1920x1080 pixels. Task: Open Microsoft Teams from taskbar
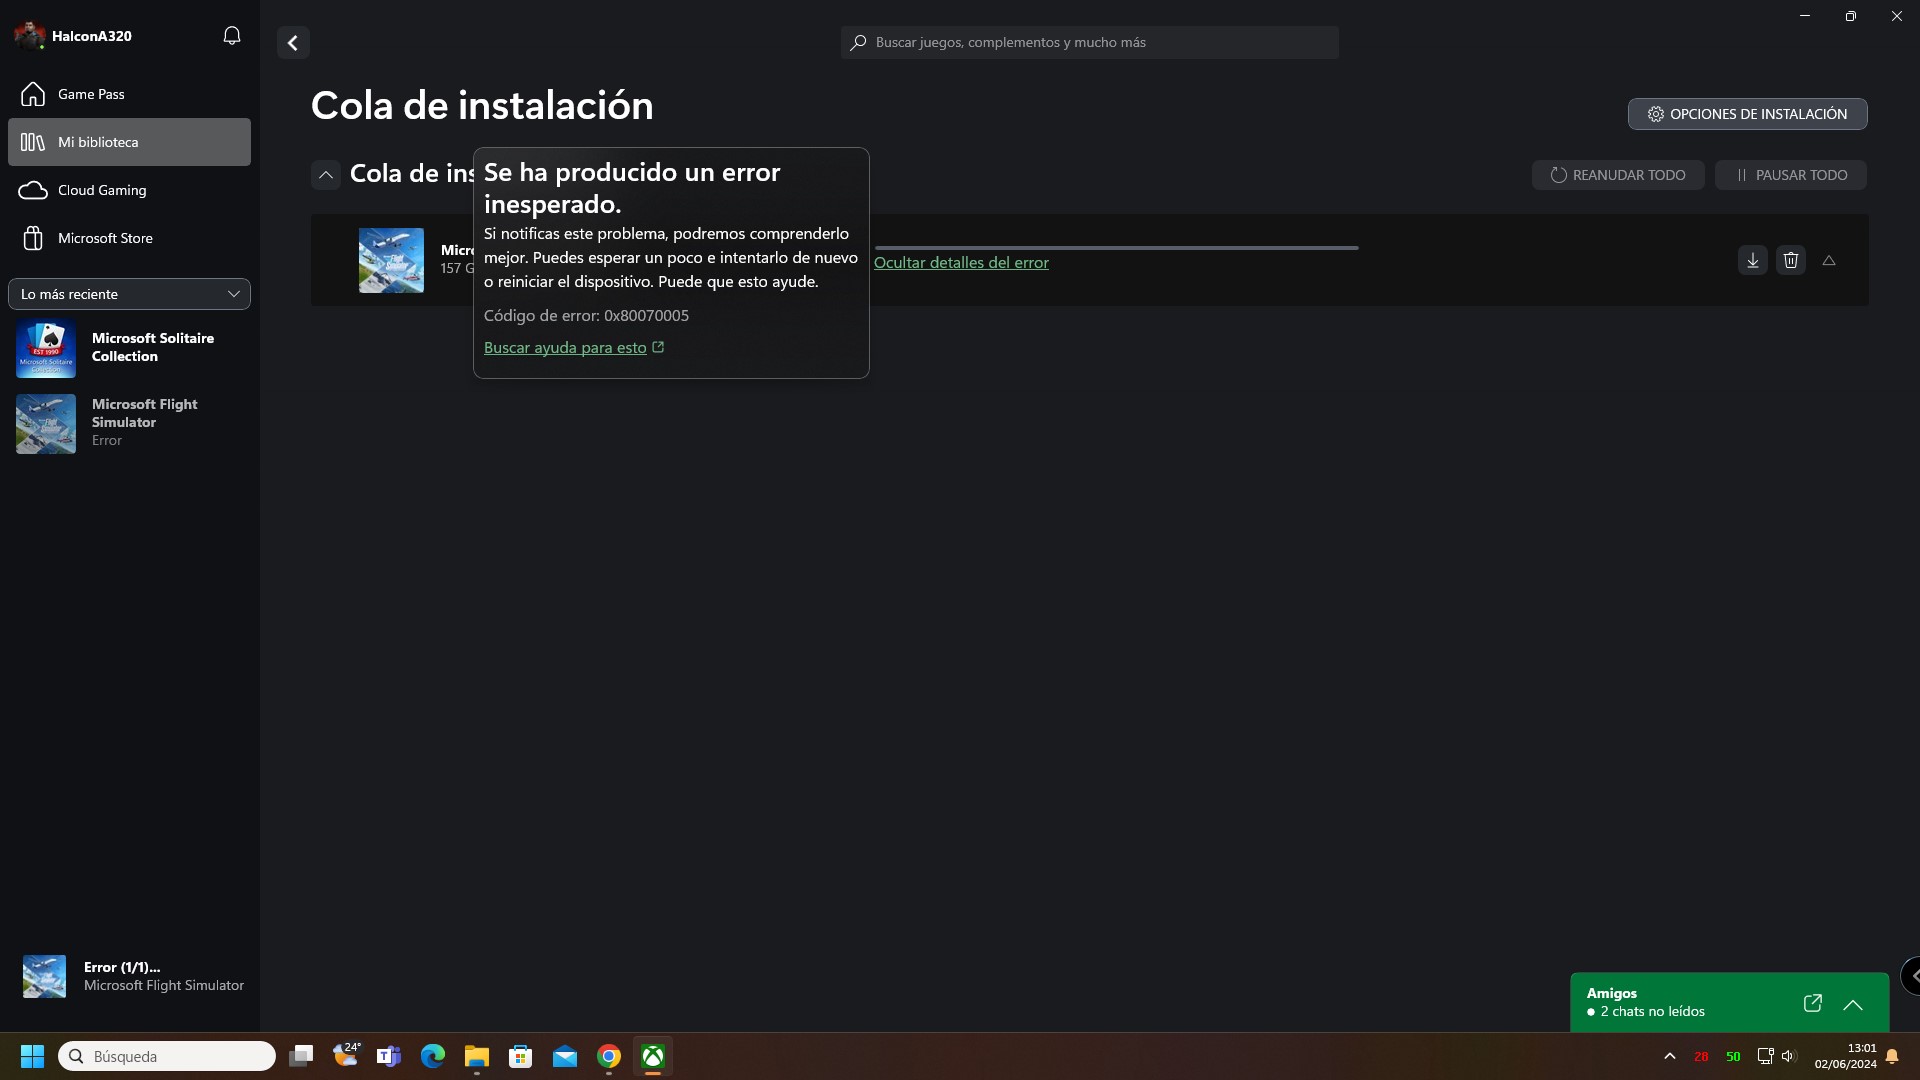(389, 1056)
